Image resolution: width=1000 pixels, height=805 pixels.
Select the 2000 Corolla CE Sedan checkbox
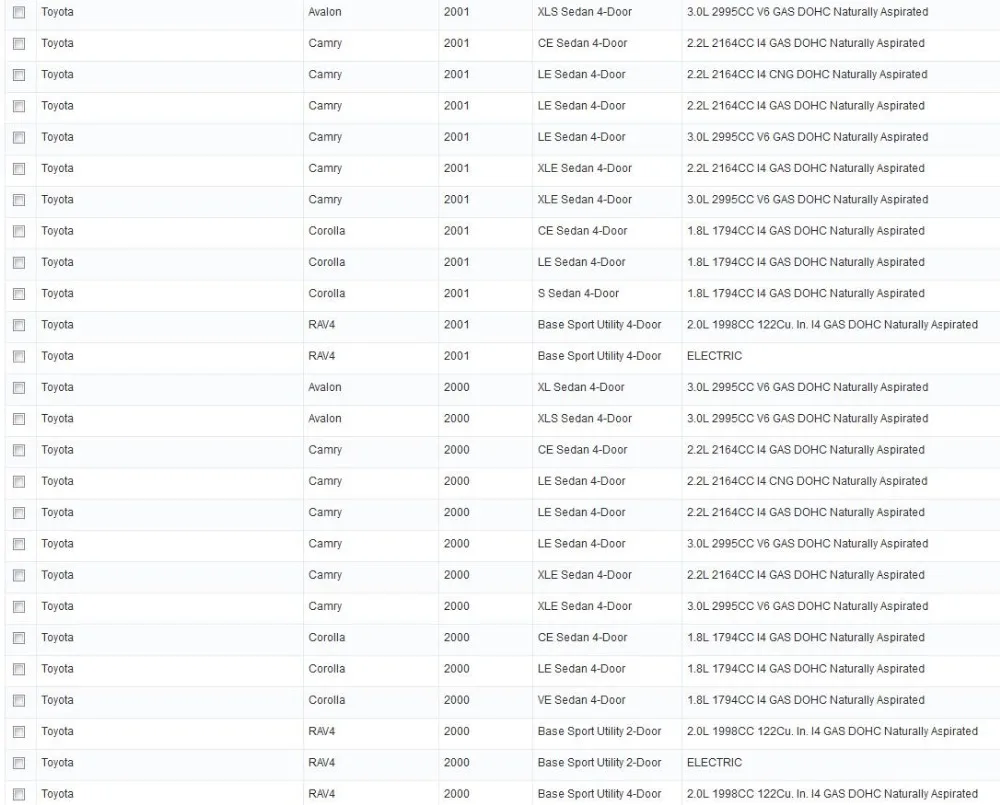[x=19, y=637]
